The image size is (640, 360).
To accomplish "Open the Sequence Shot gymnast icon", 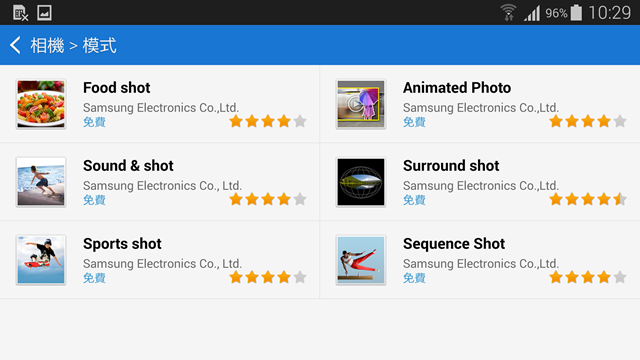I will (x=361, y=260).
